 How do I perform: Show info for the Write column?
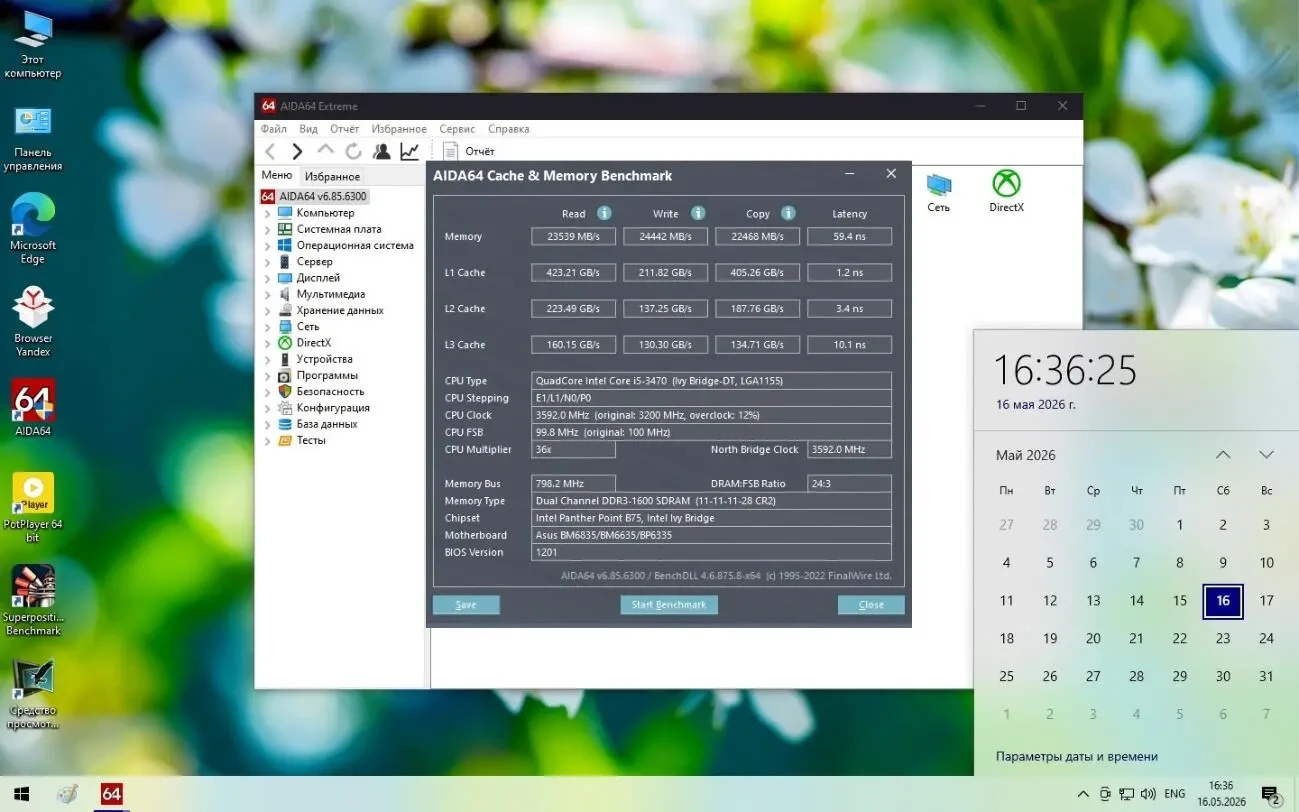pyautogui.click(x=698, y=213)
